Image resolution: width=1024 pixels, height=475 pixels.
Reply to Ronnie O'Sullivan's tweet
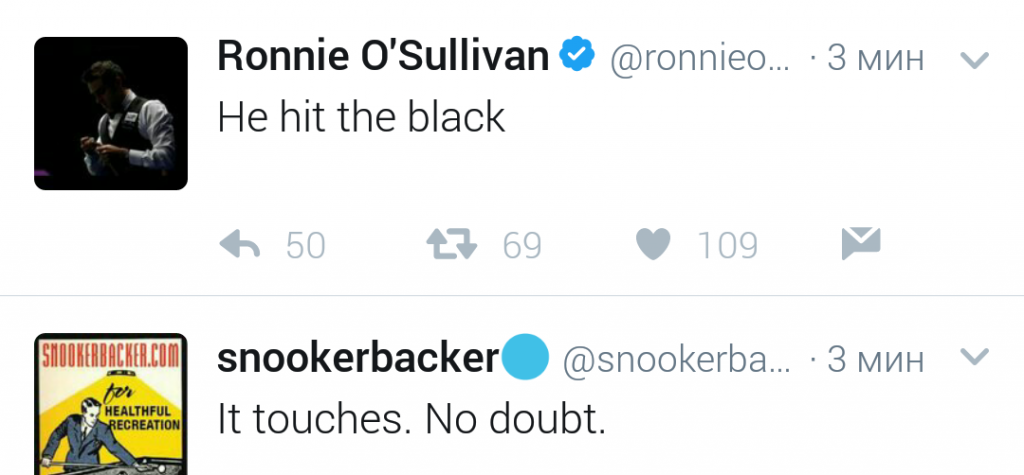tap(240, 245)
